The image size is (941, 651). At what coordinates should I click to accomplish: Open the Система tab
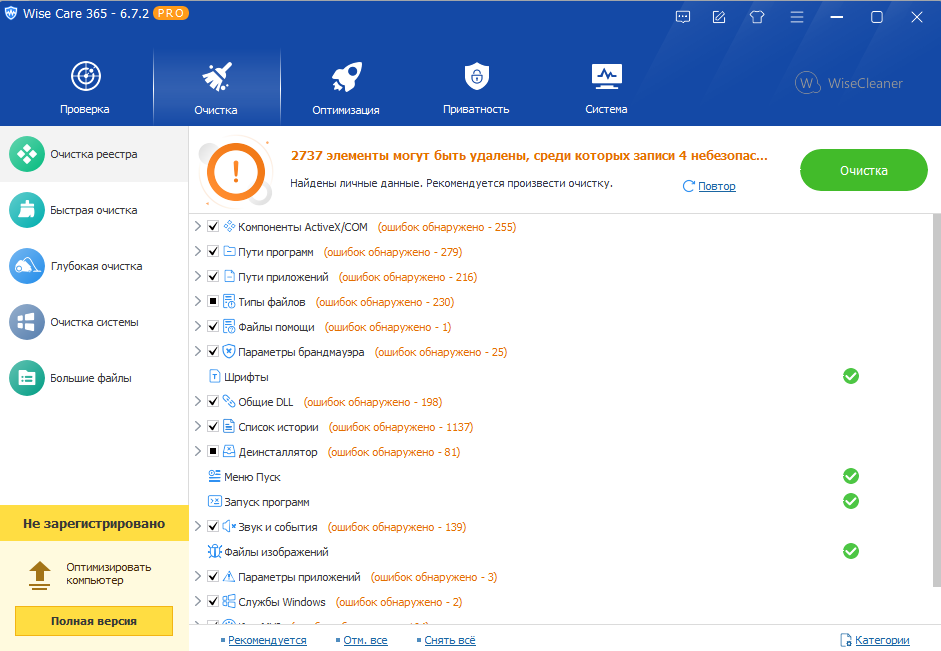click(606, 88)
